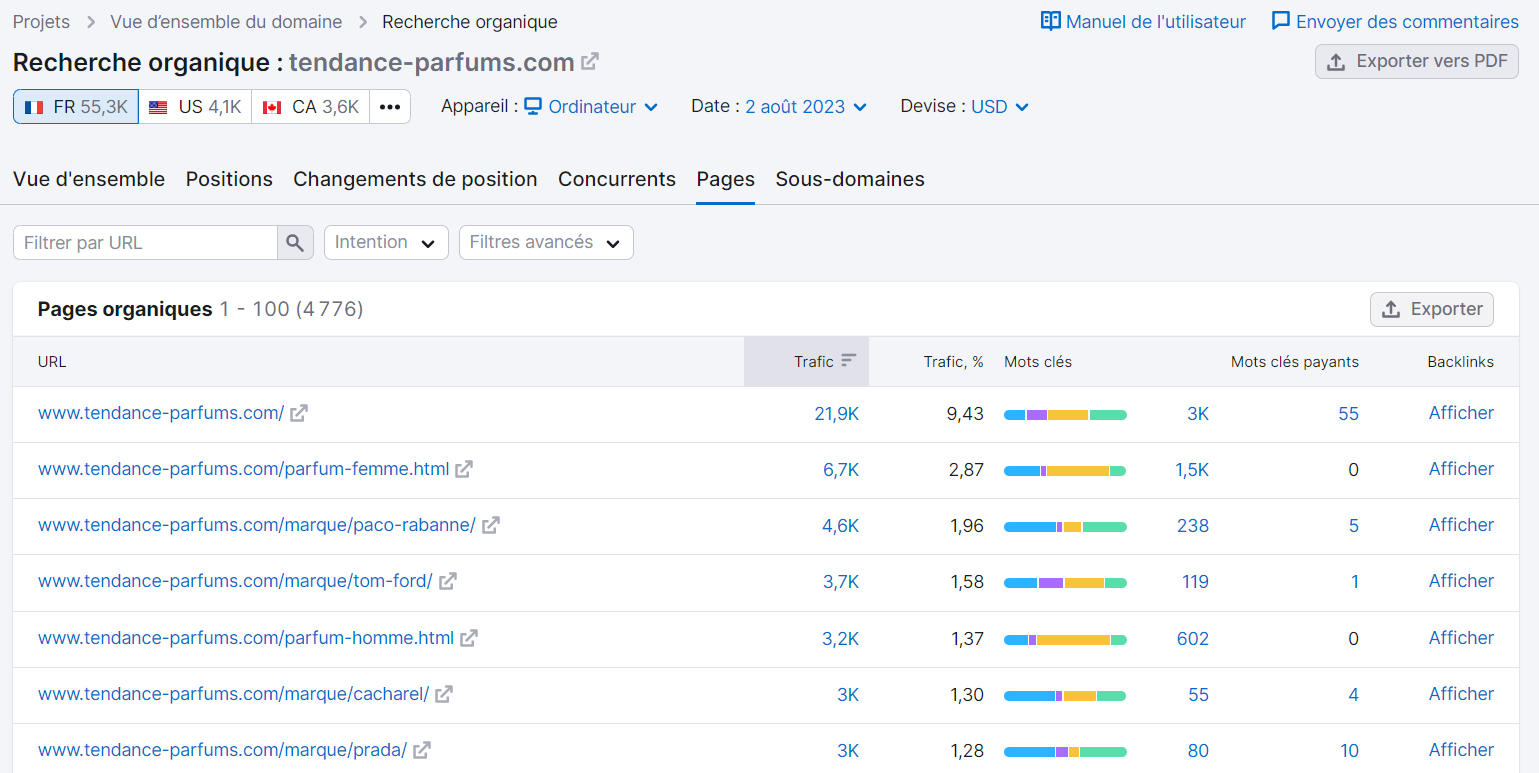Open the marque/cacharel/ URL link

coord(233,694)
